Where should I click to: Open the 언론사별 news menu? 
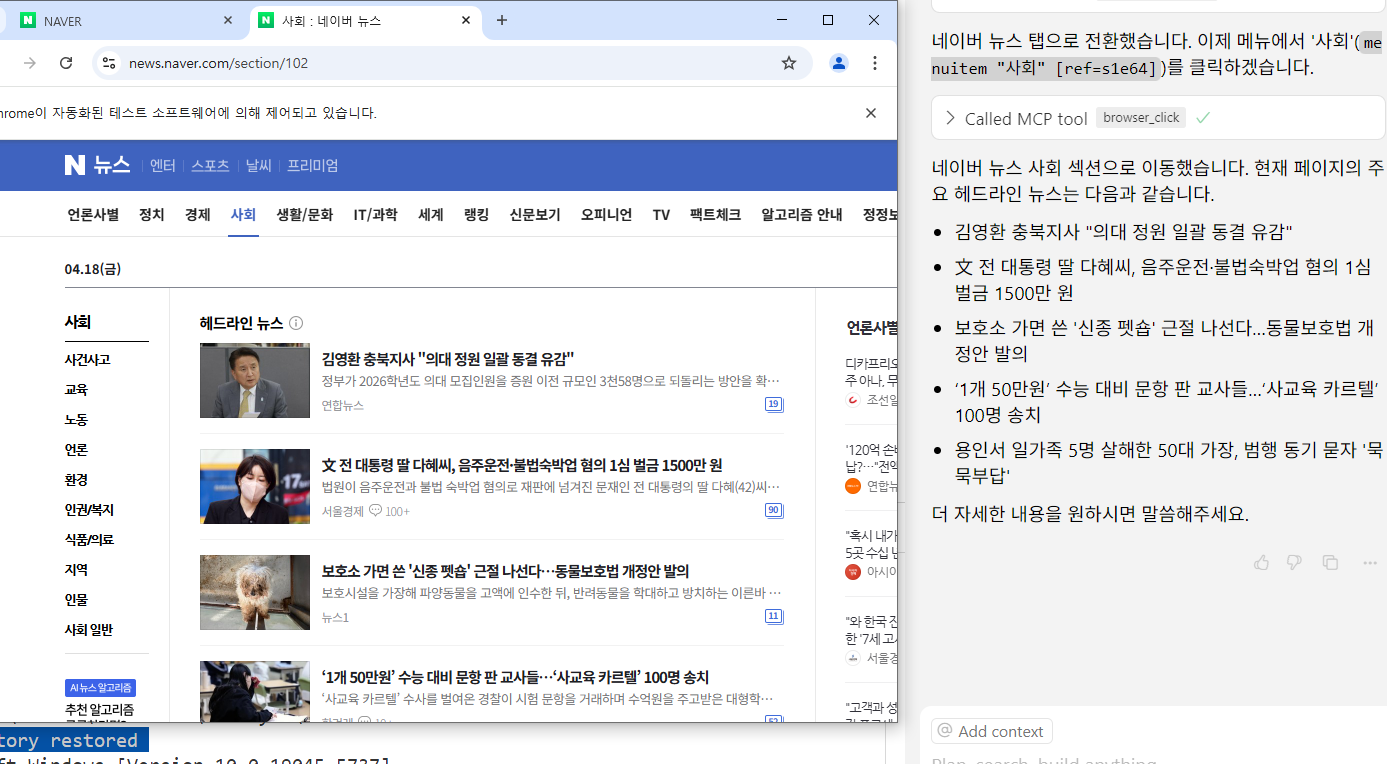(x=93, y=214)
